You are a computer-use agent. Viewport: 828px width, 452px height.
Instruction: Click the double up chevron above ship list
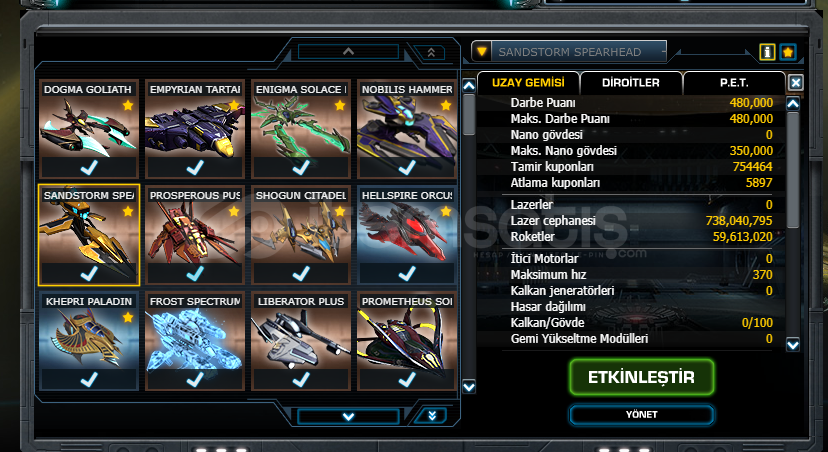[431, 52]
